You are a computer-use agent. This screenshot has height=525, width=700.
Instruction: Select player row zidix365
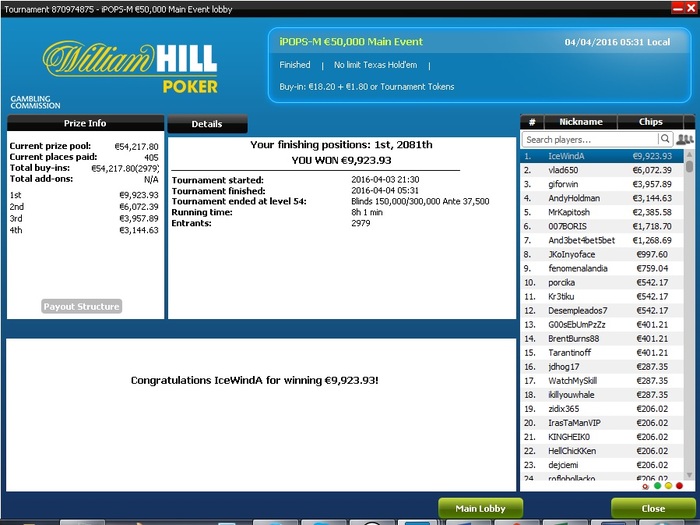(602, 409)
